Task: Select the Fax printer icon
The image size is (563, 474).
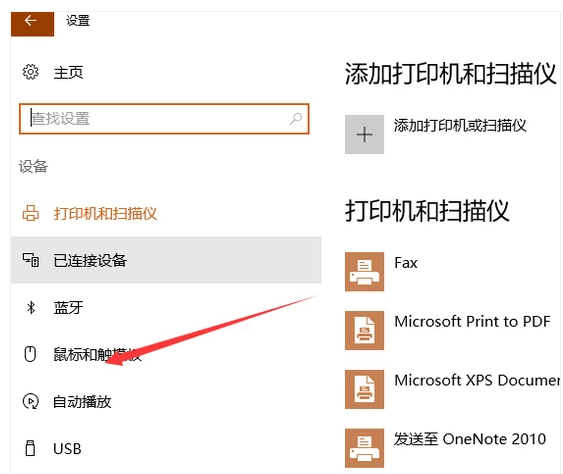Action: 364,271
